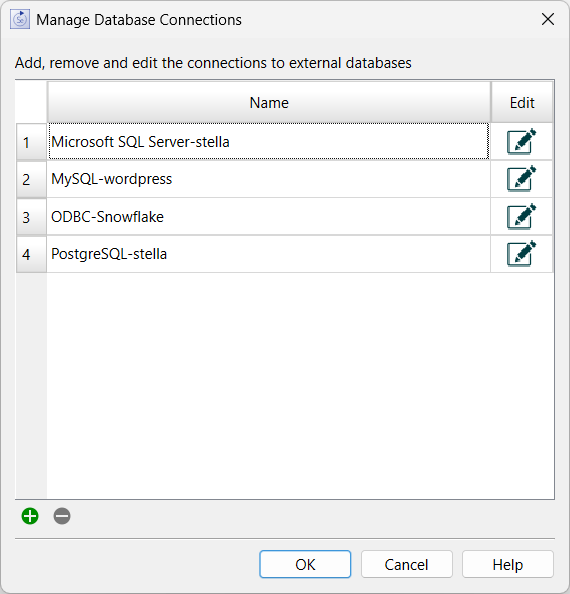Select row header number 4
This screenshot has height=594, width=570.
point(31,254)
